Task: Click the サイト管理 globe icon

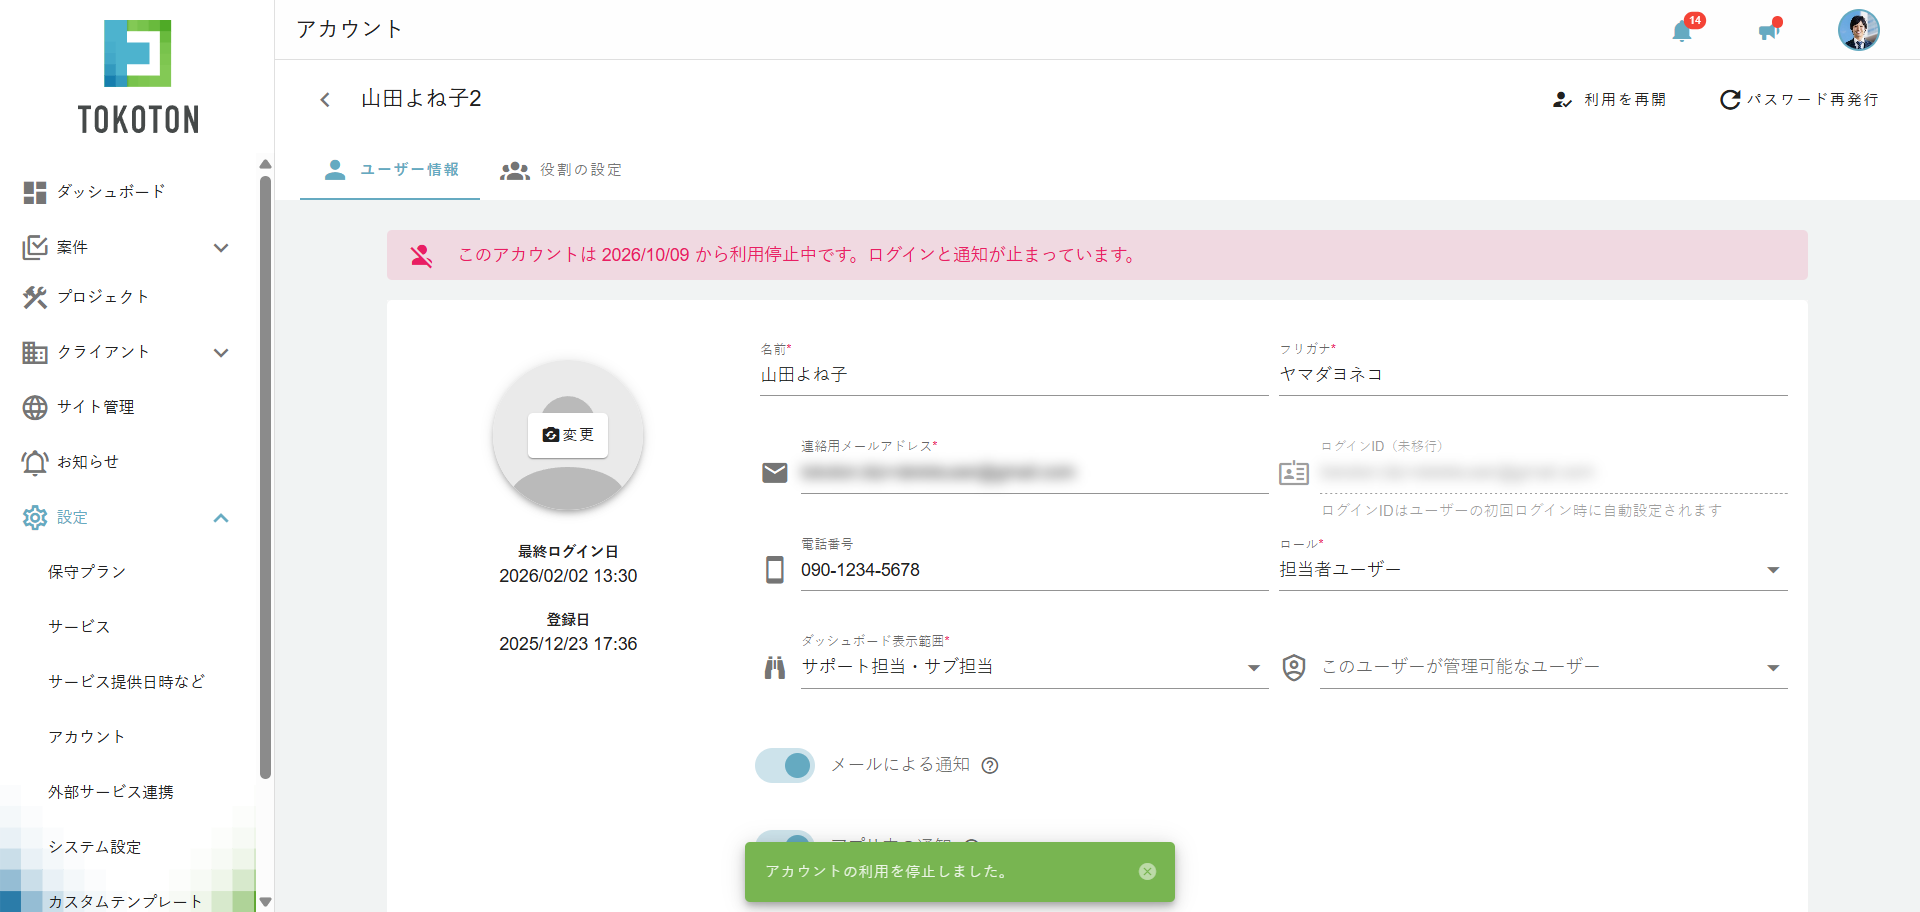Action: pos(35,407)
